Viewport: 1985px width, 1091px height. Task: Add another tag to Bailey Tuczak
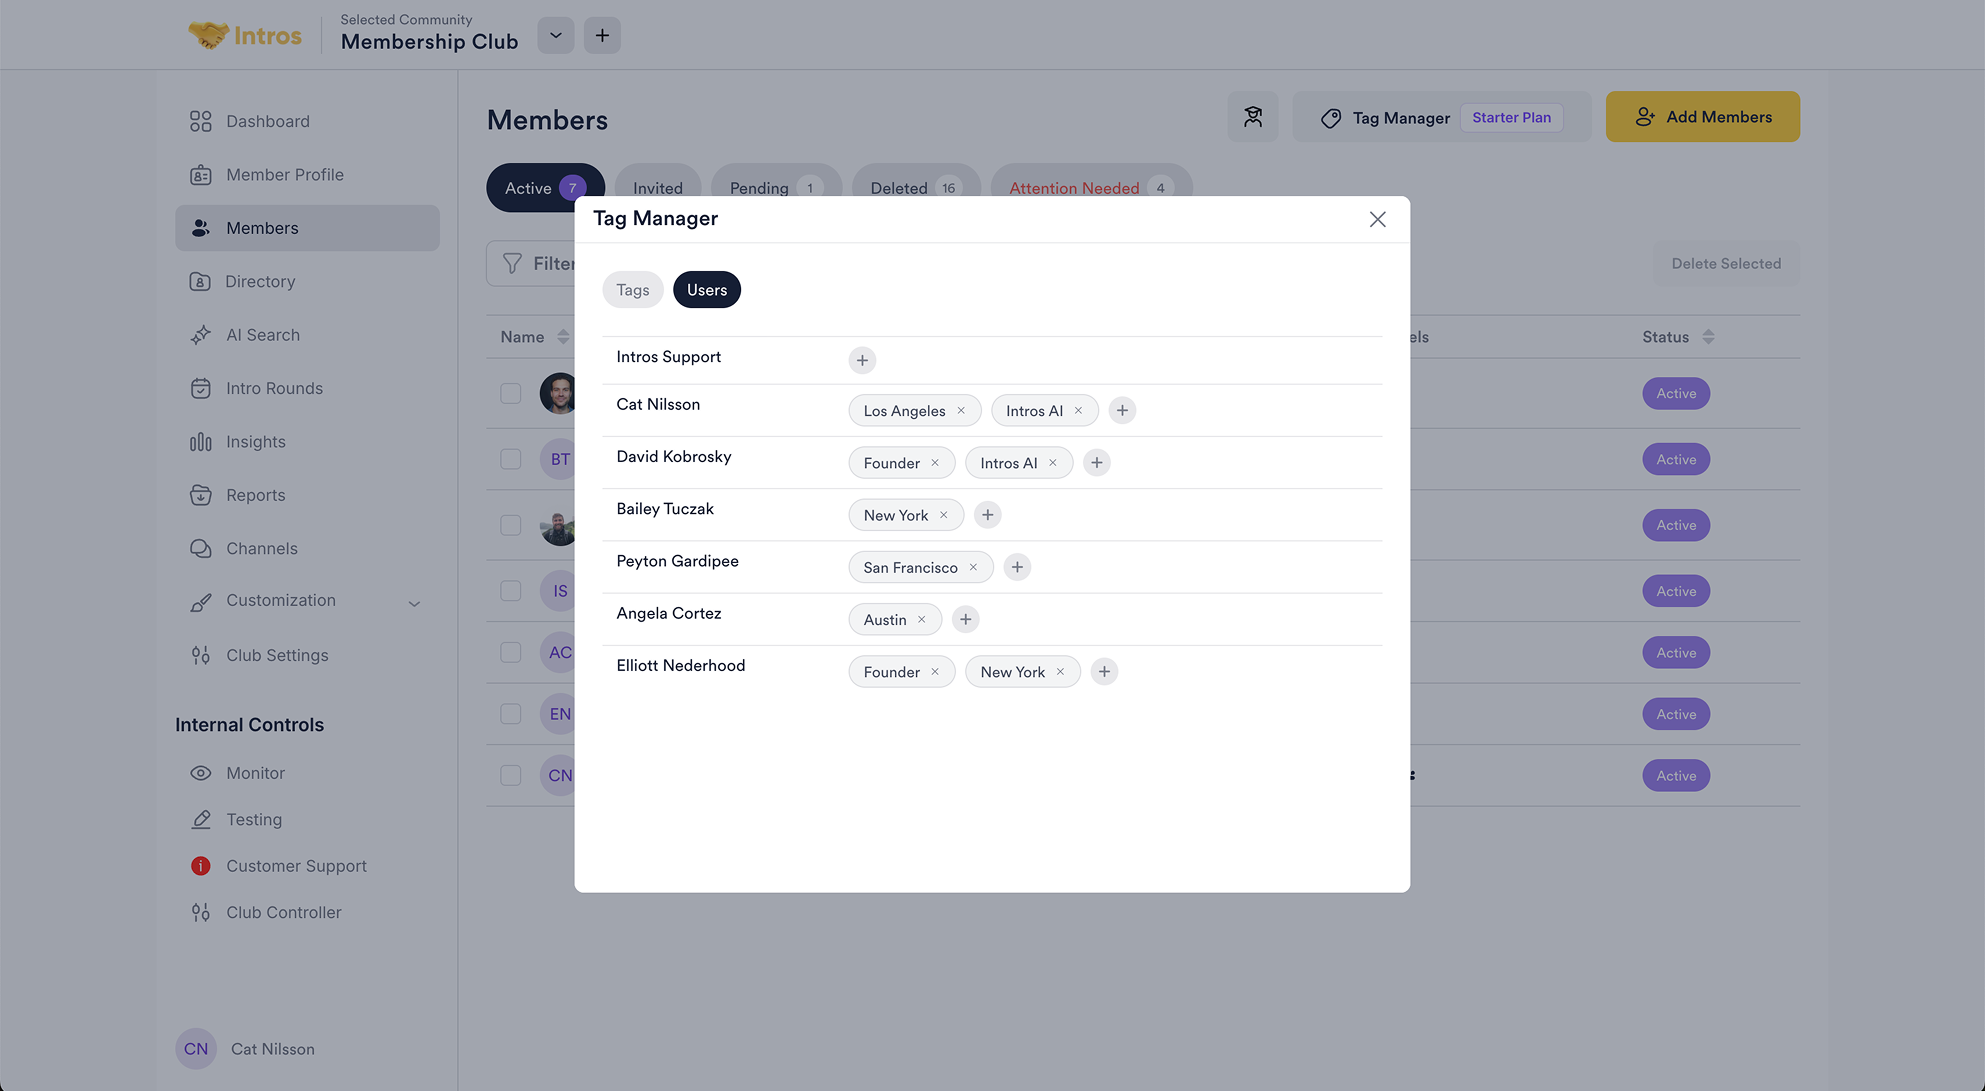[987, 515]
